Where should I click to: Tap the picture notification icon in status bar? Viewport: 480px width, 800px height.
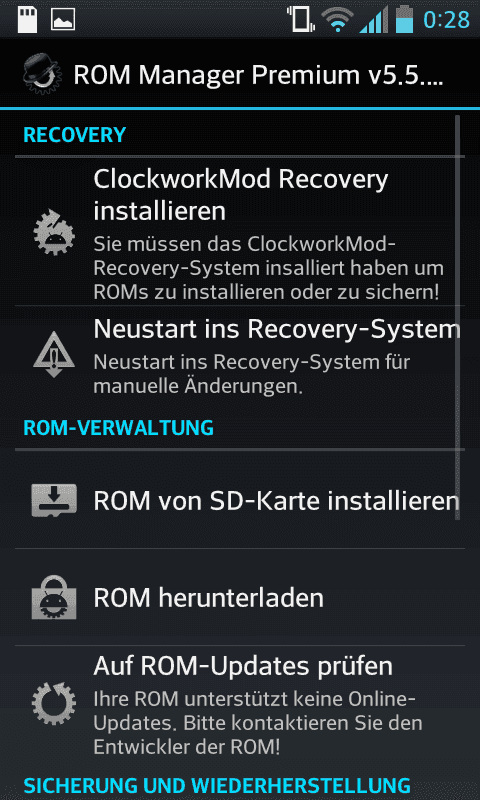[63, 19]
